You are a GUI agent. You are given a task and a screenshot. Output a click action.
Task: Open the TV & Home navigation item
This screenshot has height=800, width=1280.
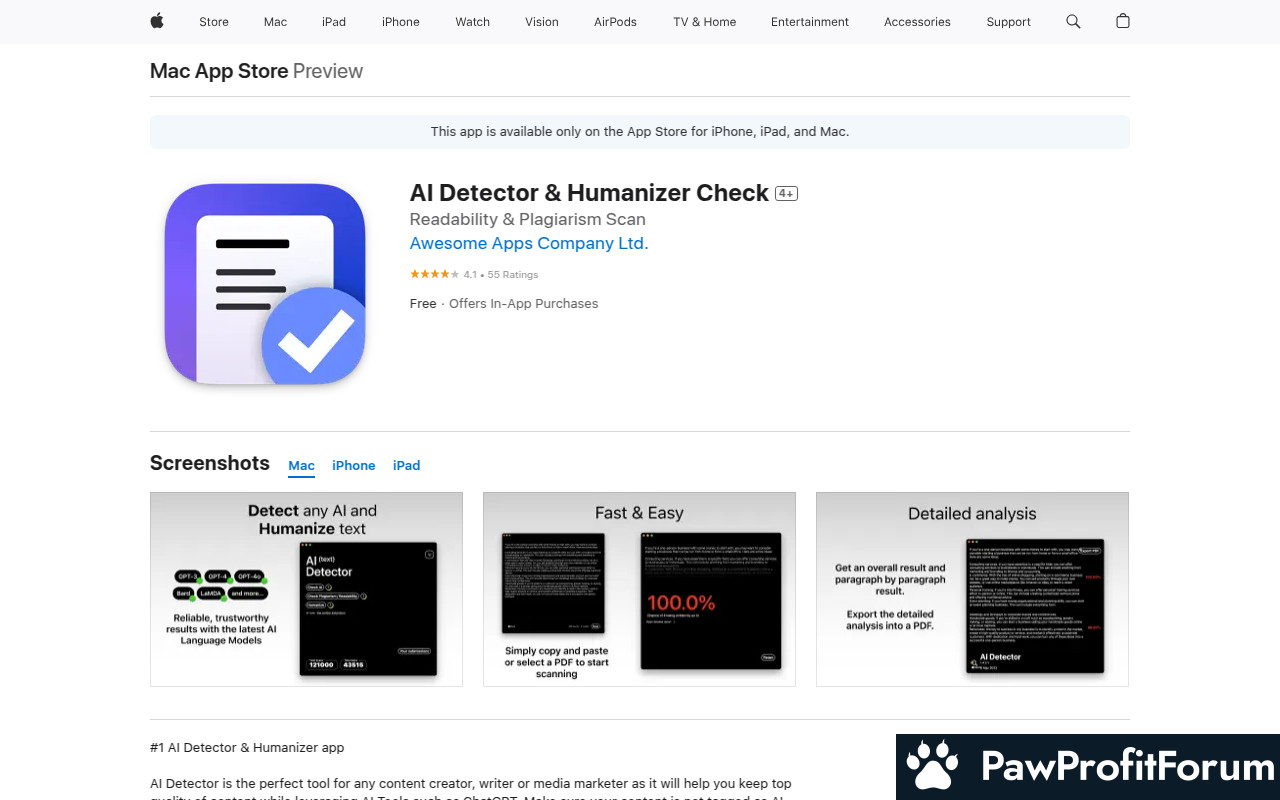click(x=705, y=22)
